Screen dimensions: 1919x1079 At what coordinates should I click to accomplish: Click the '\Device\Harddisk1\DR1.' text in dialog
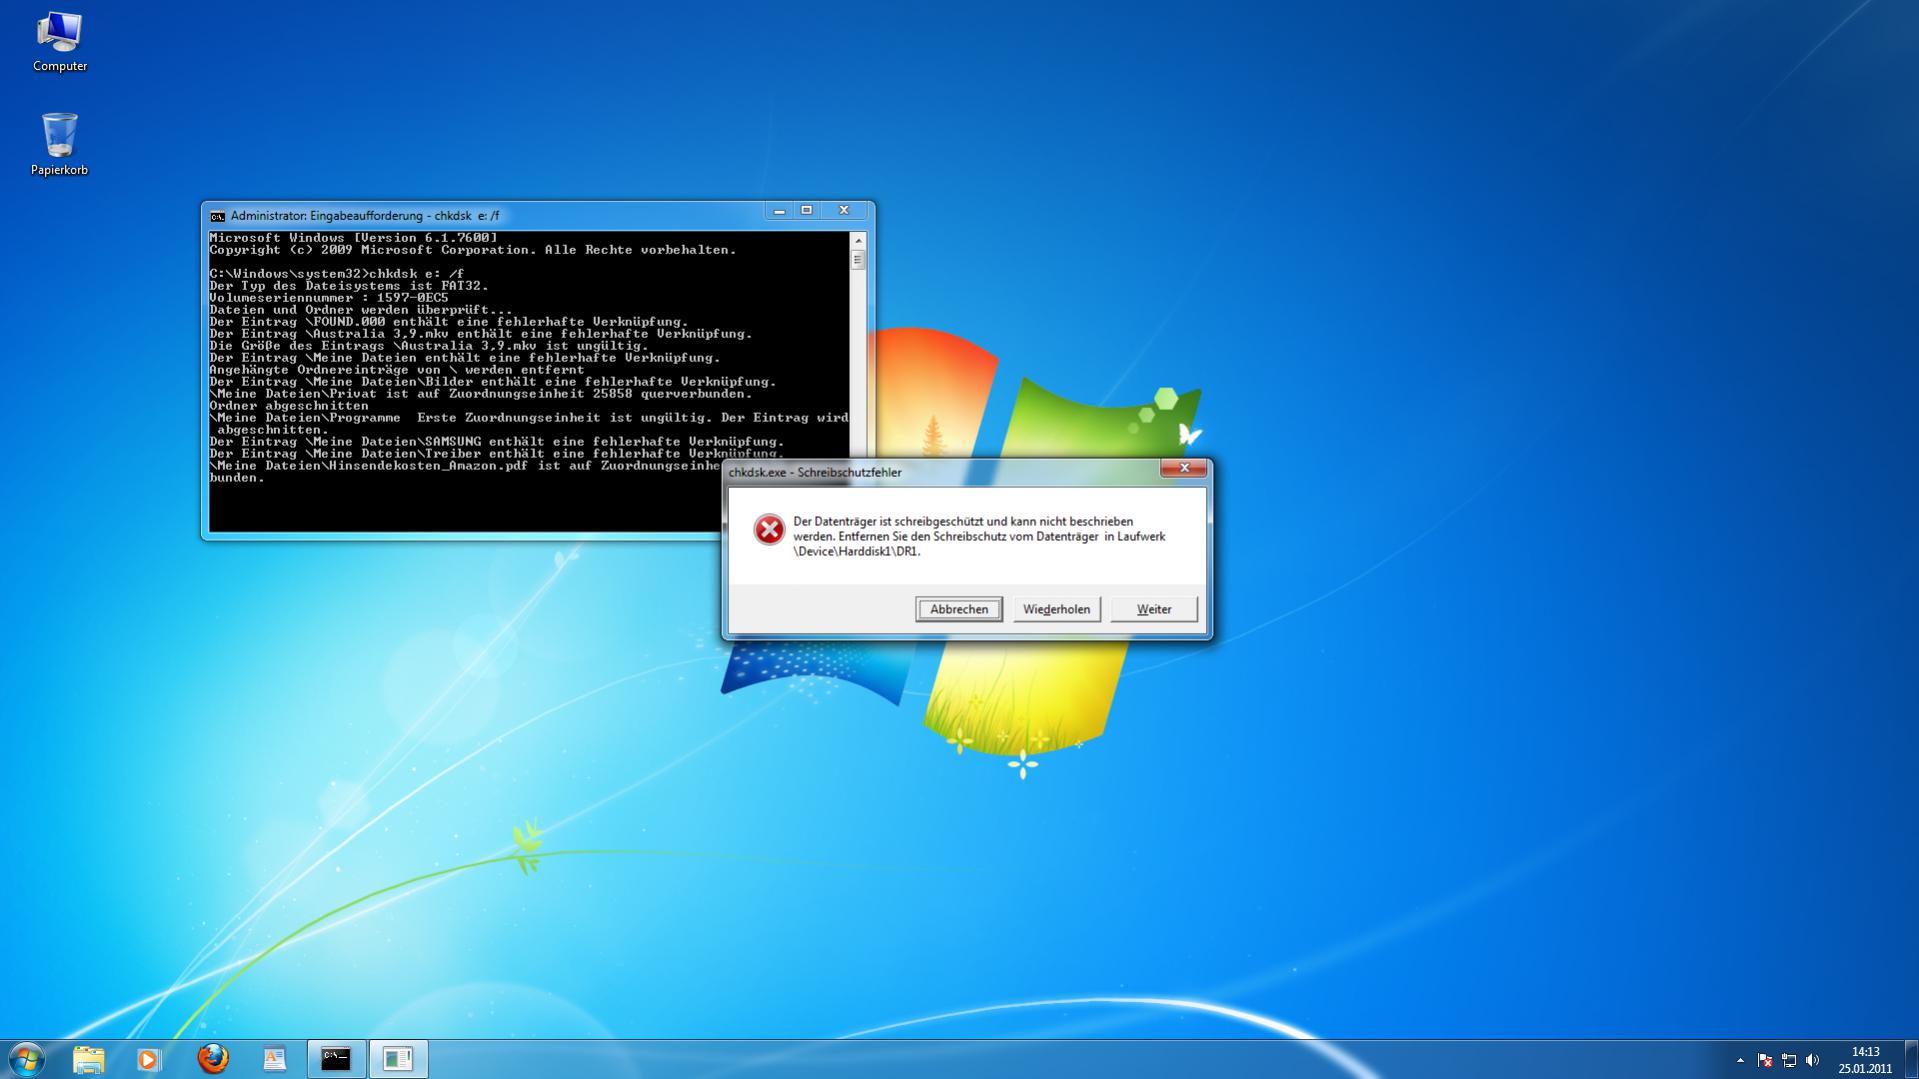[x=857, y=551]
